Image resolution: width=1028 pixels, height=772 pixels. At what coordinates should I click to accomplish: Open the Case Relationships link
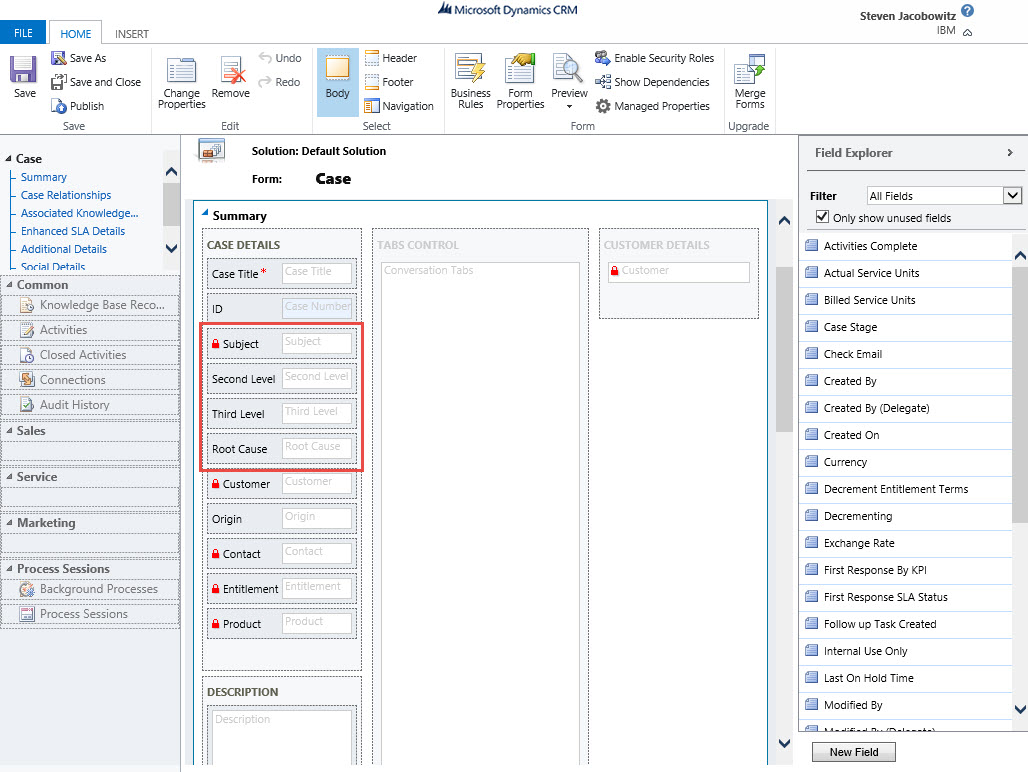coord(66,195)
